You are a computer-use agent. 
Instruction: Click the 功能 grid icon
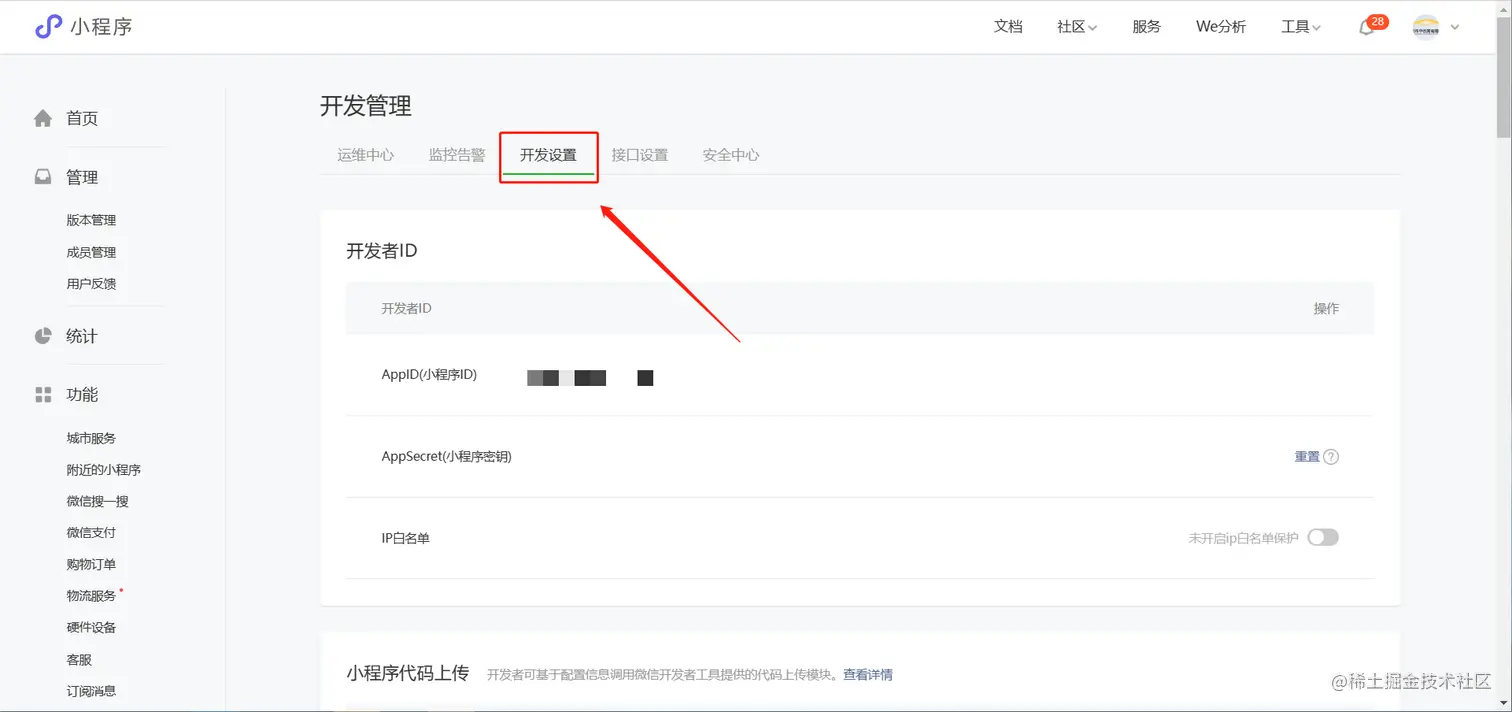(43, 395)
